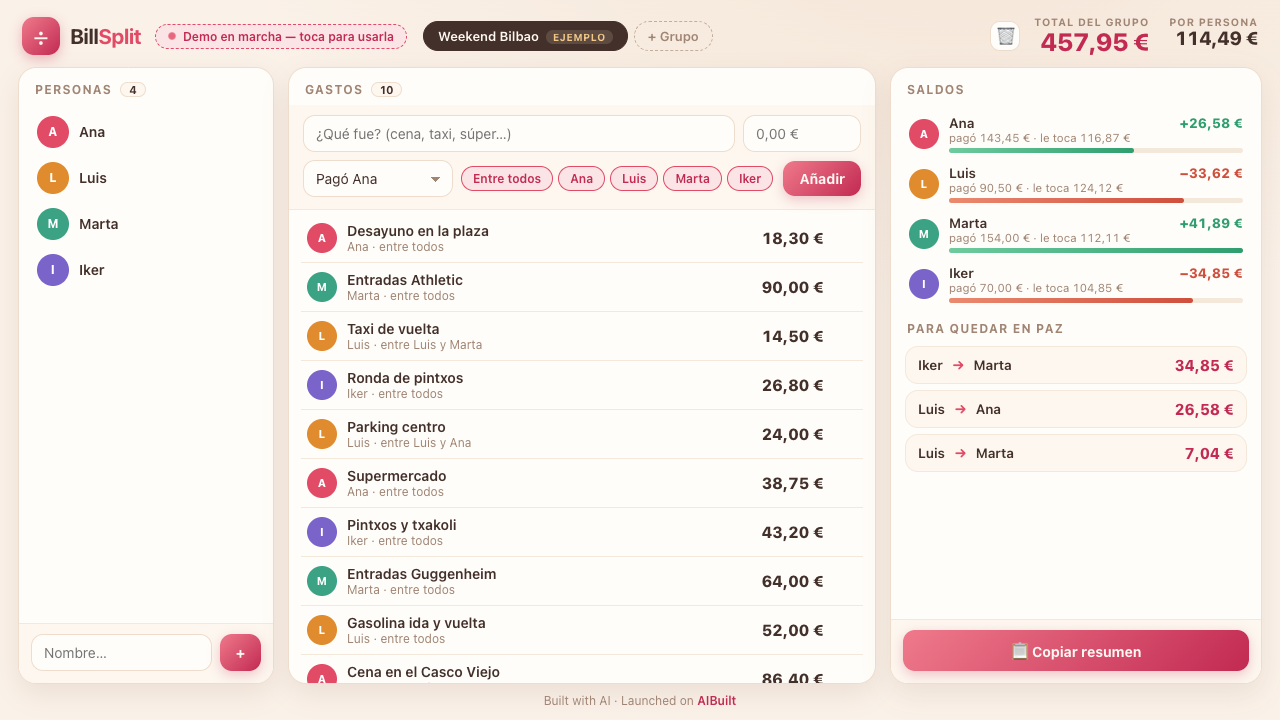The height and width of the screenshot is (720, 1280).
Task: Click Ana's avatar in Personas list
Action: click(x=53, y=132)
